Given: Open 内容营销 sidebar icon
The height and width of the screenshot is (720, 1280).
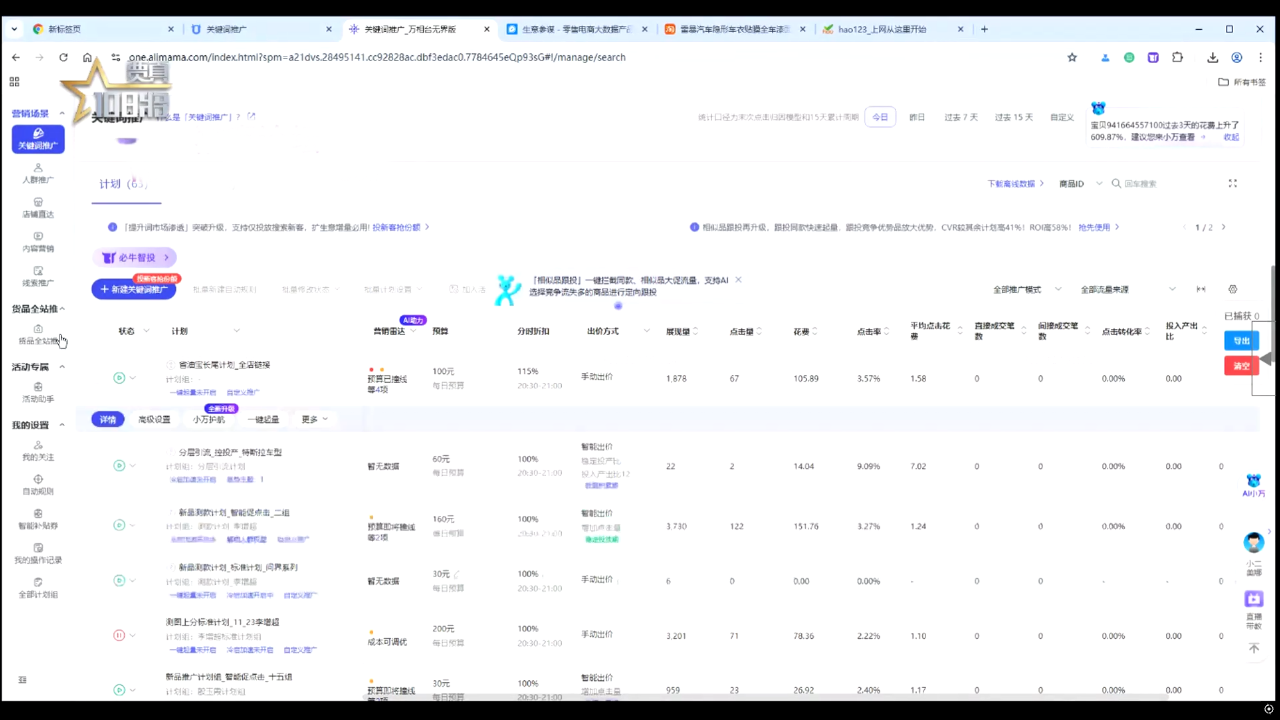Looking at the screenshot, I should point(38,242).
